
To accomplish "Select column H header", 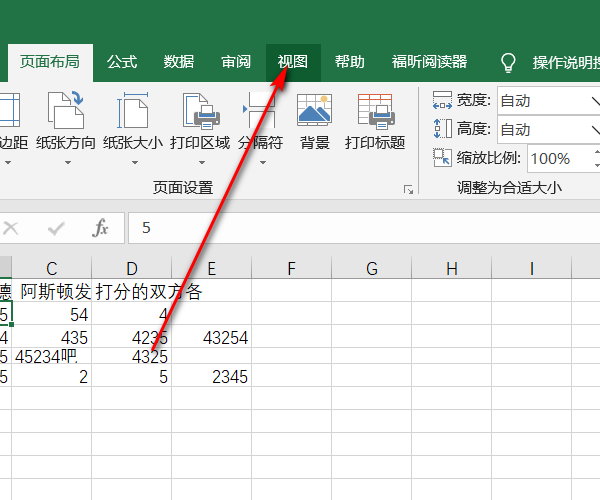I will pyautogui.click(x=452, y=268).
